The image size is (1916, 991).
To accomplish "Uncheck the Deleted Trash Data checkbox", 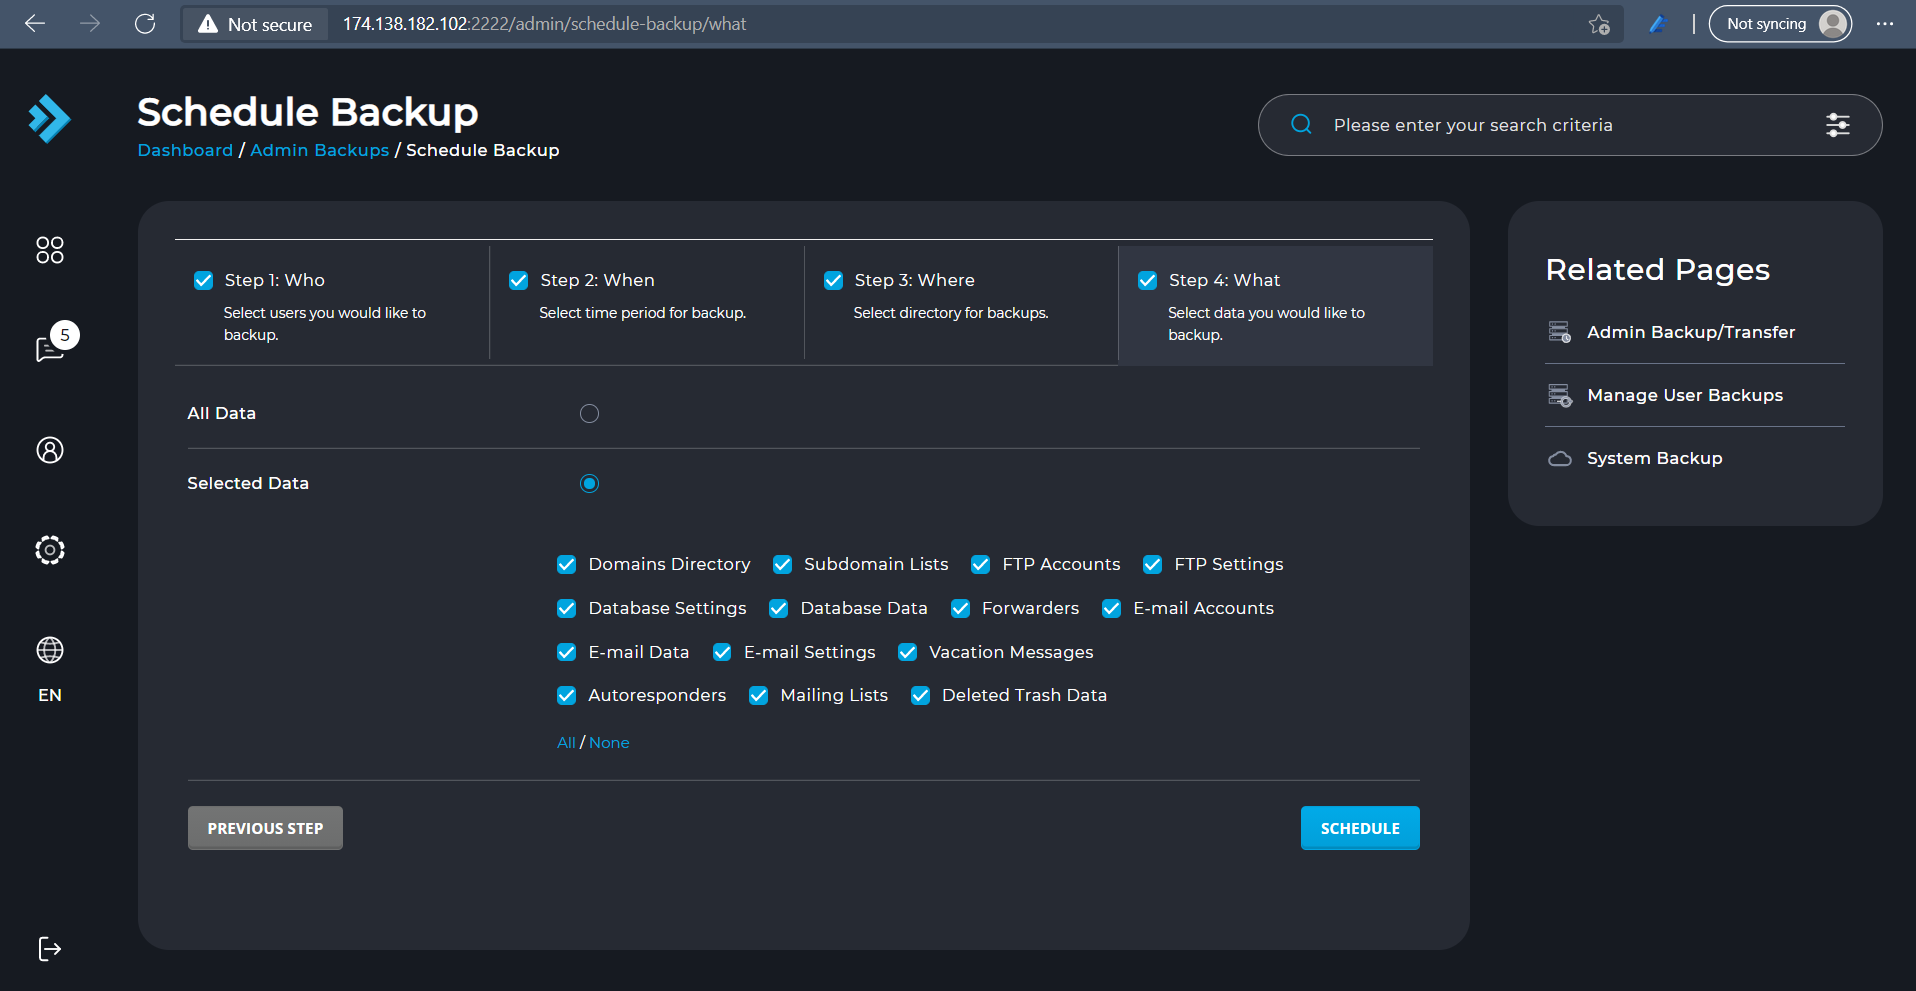I will pos(920,695).
